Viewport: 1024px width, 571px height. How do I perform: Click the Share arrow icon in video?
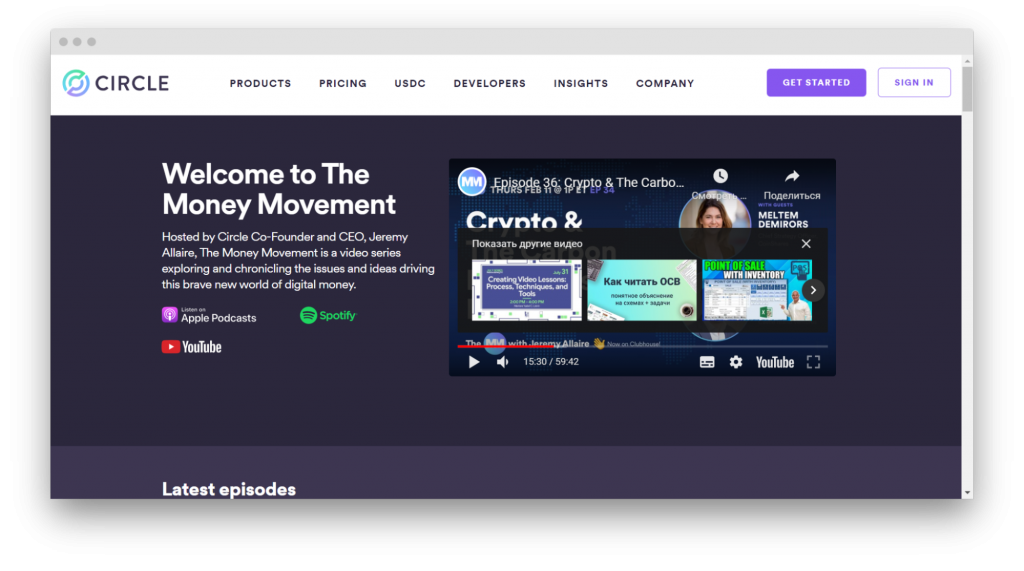792,176
